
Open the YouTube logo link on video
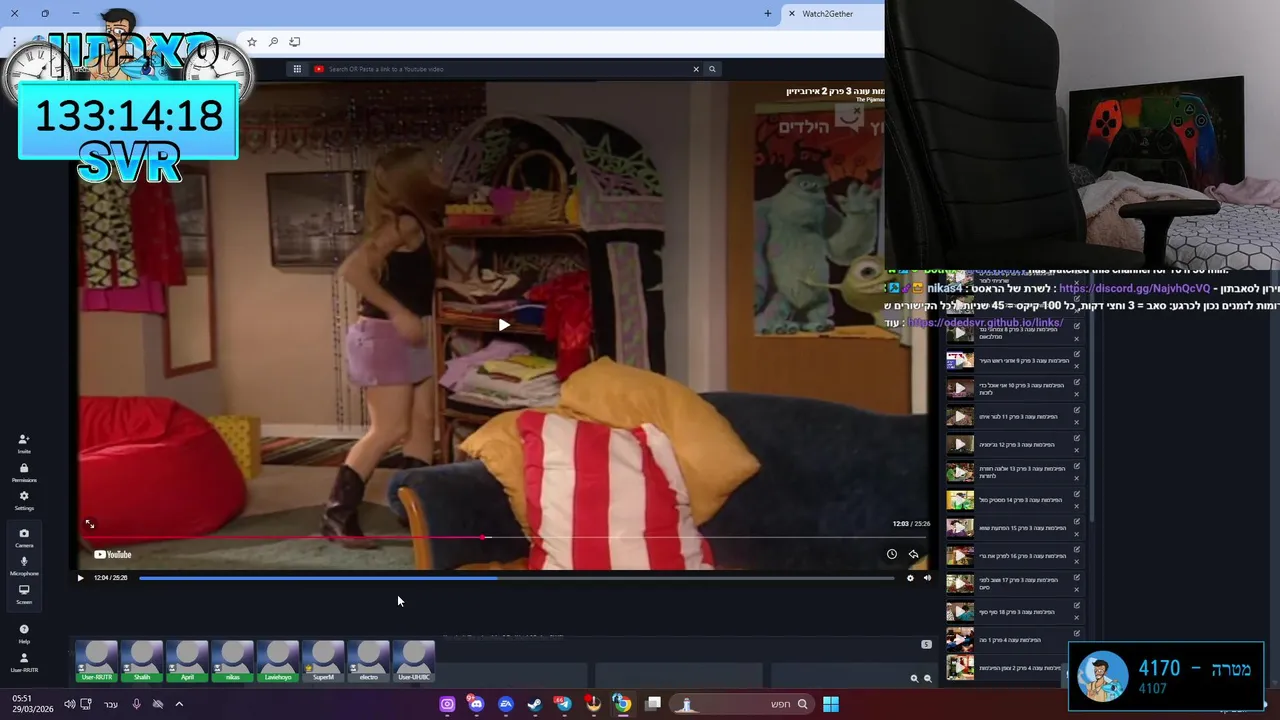click(x=113, y=554)
